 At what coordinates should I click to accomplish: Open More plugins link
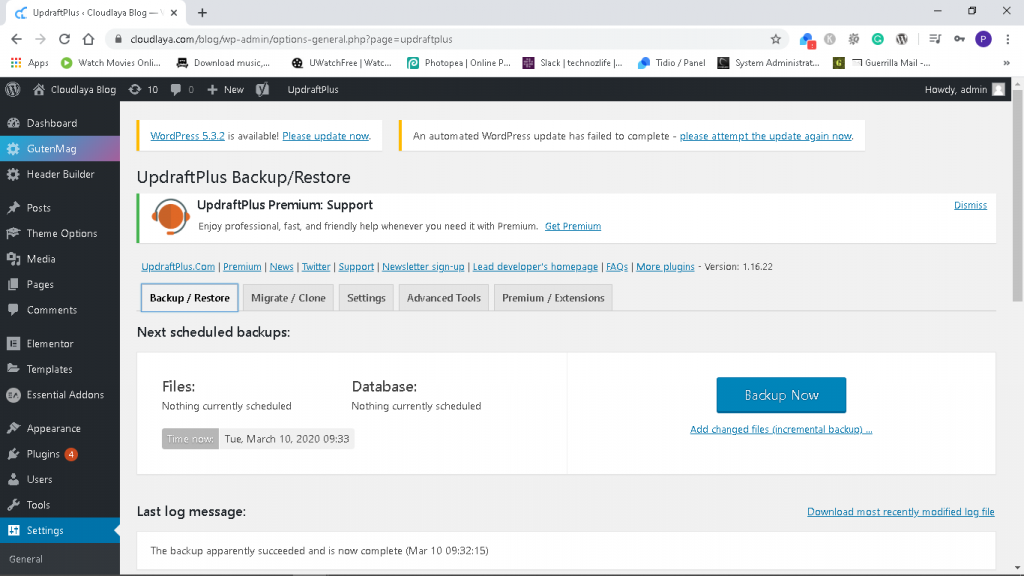(x=665, y=266)
